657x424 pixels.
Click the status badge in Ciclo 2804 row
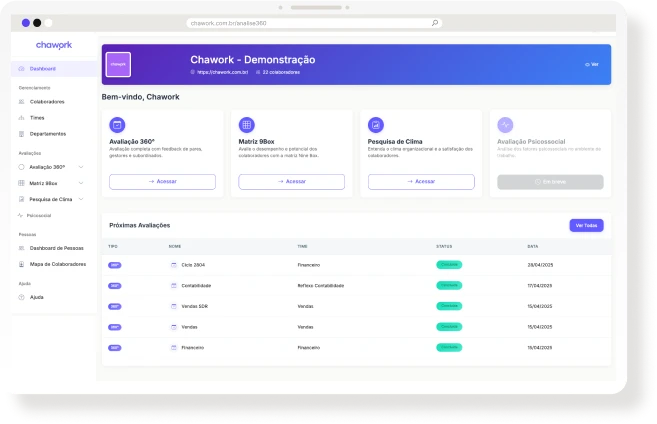[449, 265]
